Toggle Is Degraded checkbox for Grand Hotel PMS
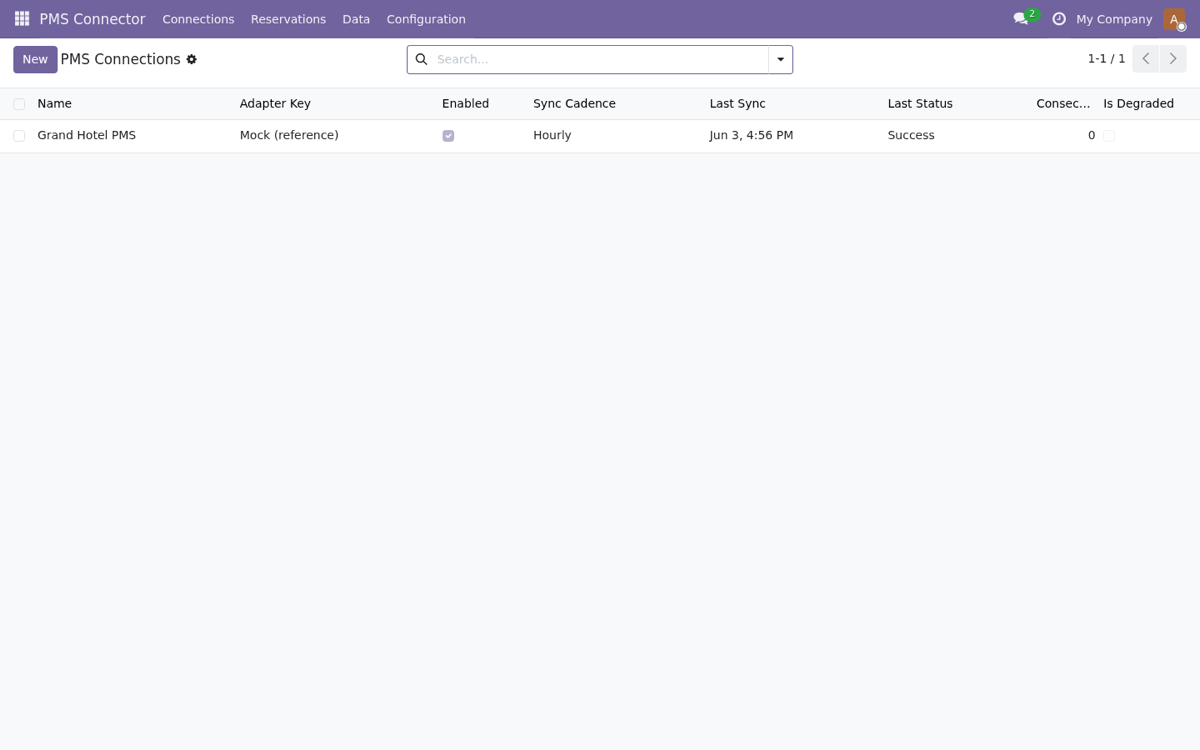Image resolution: width=1200 pixels, height=750 pixels. click(1109, 136)
